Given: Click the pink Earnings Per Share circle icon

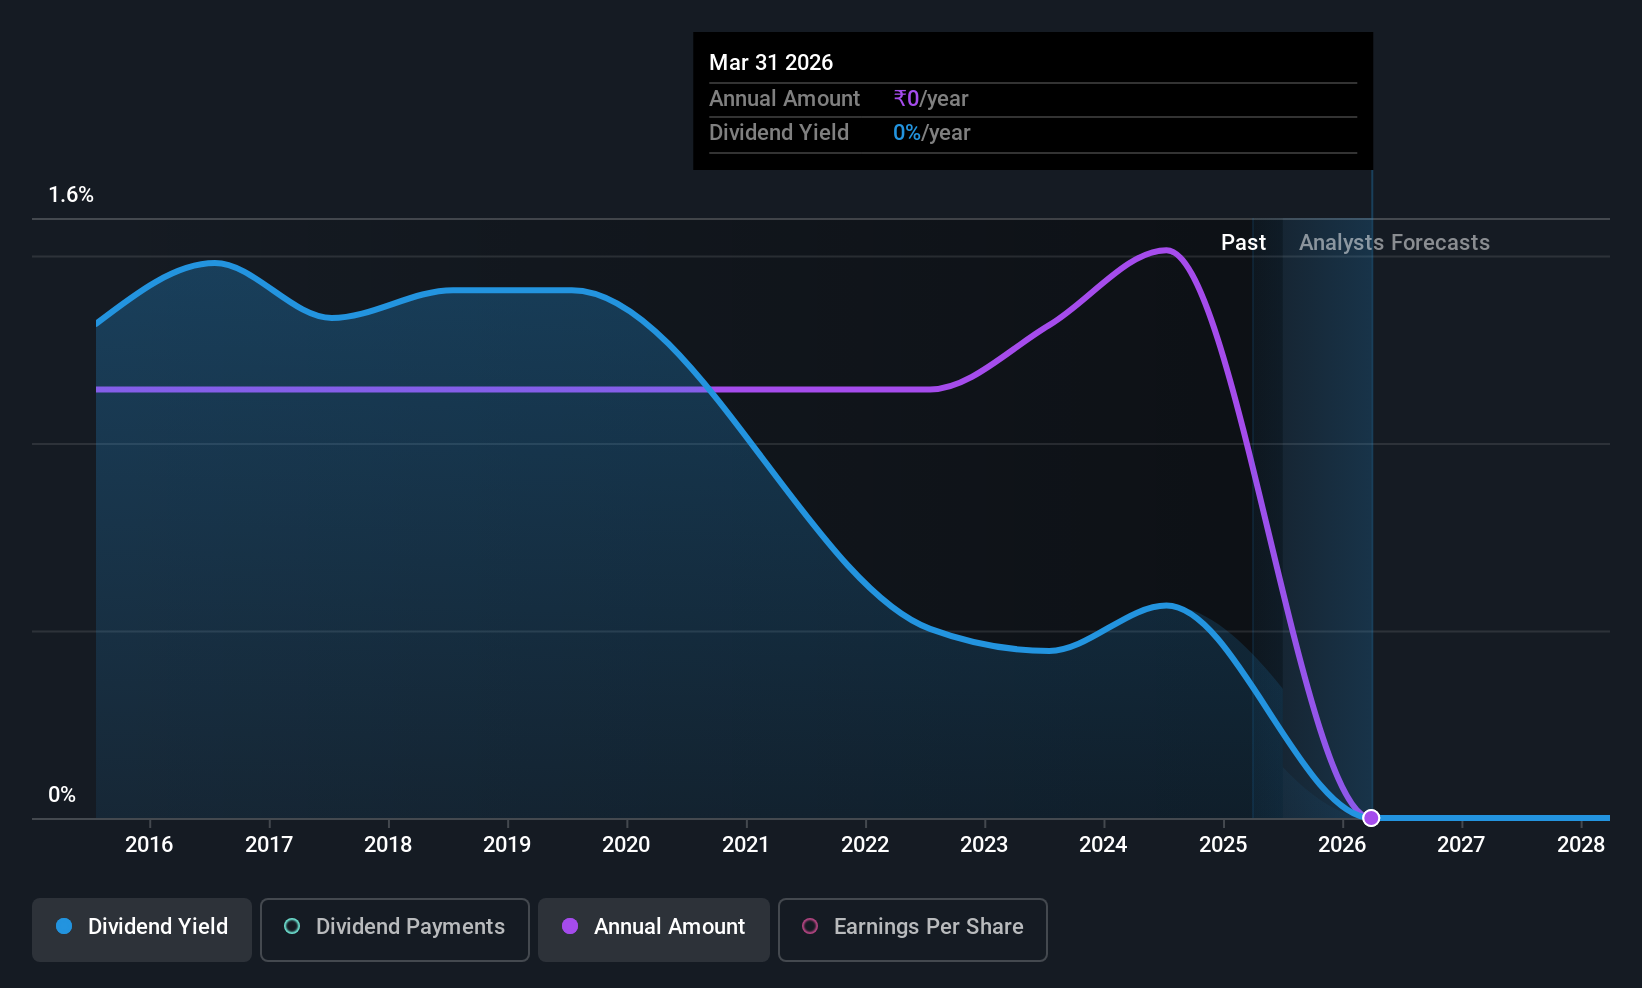Looking at the screenshot, I should click(810, 926).
